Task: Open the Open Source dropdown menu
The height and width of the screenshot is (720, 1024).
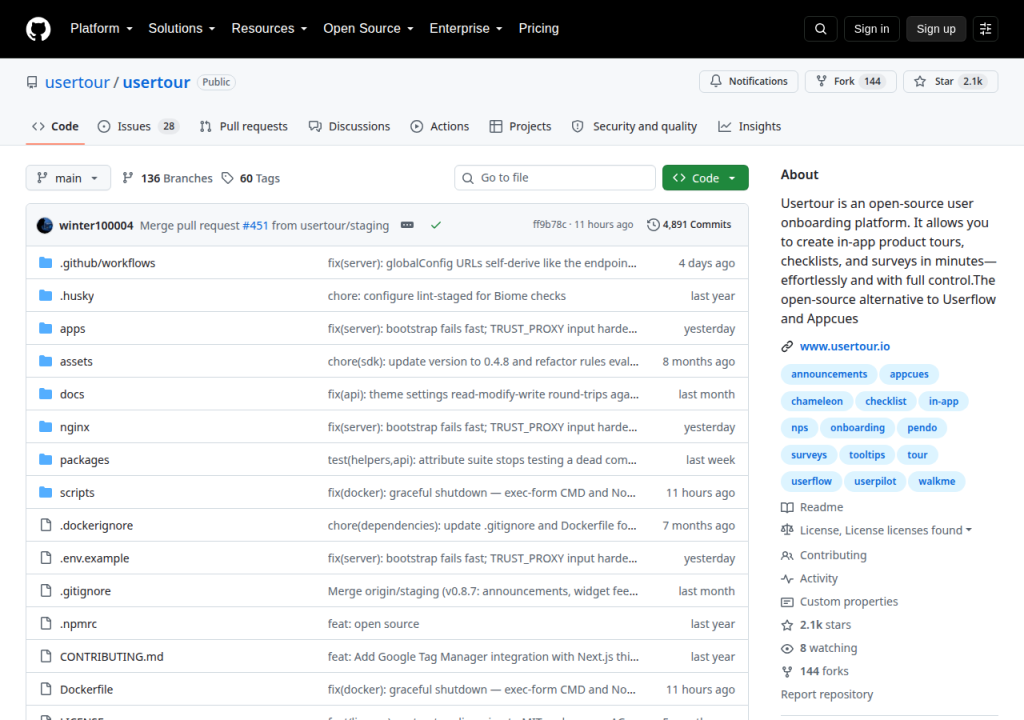Action: (x=368, y=29)
